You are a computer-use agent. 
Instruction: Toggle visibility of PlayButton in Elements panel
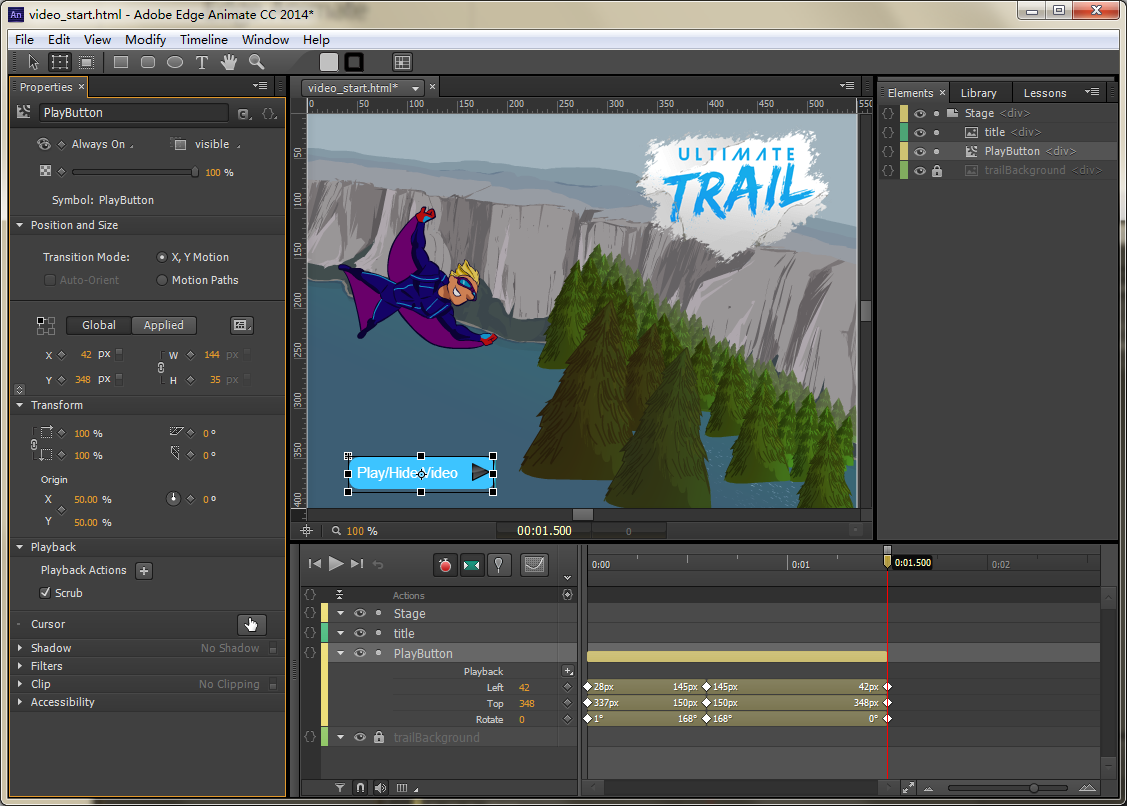(920, 152)
